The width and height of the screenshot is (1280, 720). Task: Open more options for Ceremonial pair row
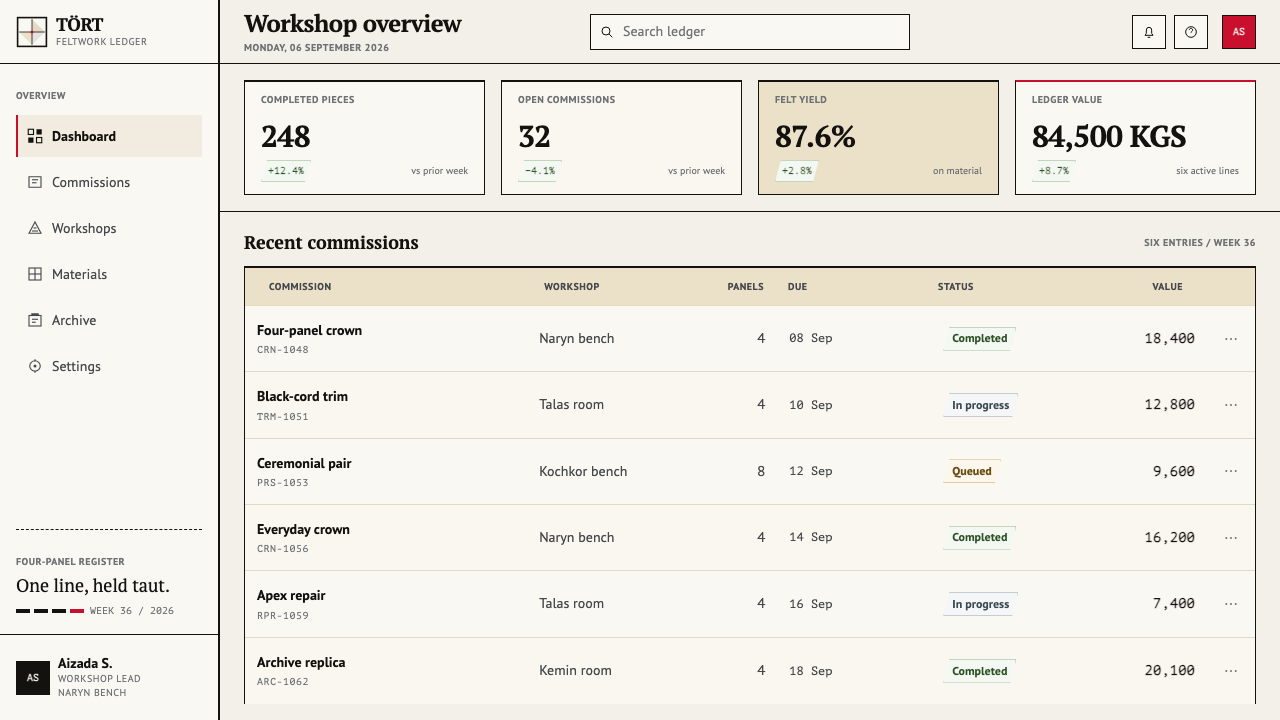1231,471
